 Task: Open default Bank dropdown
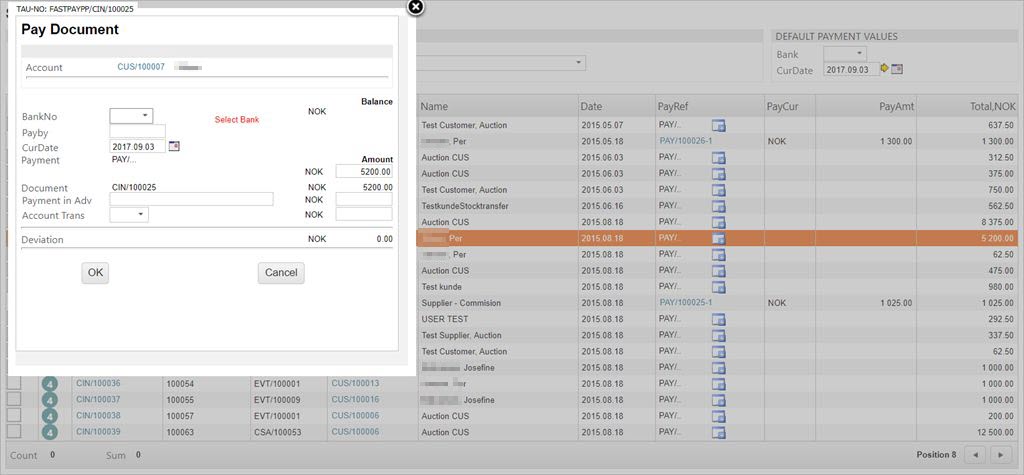click(845, 53)
